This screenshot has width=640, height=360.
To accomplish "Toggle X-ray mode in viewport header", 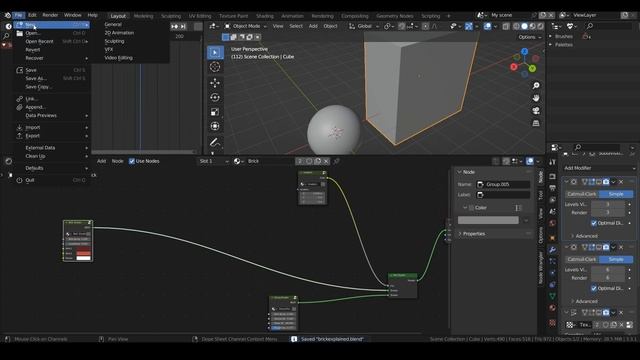I will point(506,26).
